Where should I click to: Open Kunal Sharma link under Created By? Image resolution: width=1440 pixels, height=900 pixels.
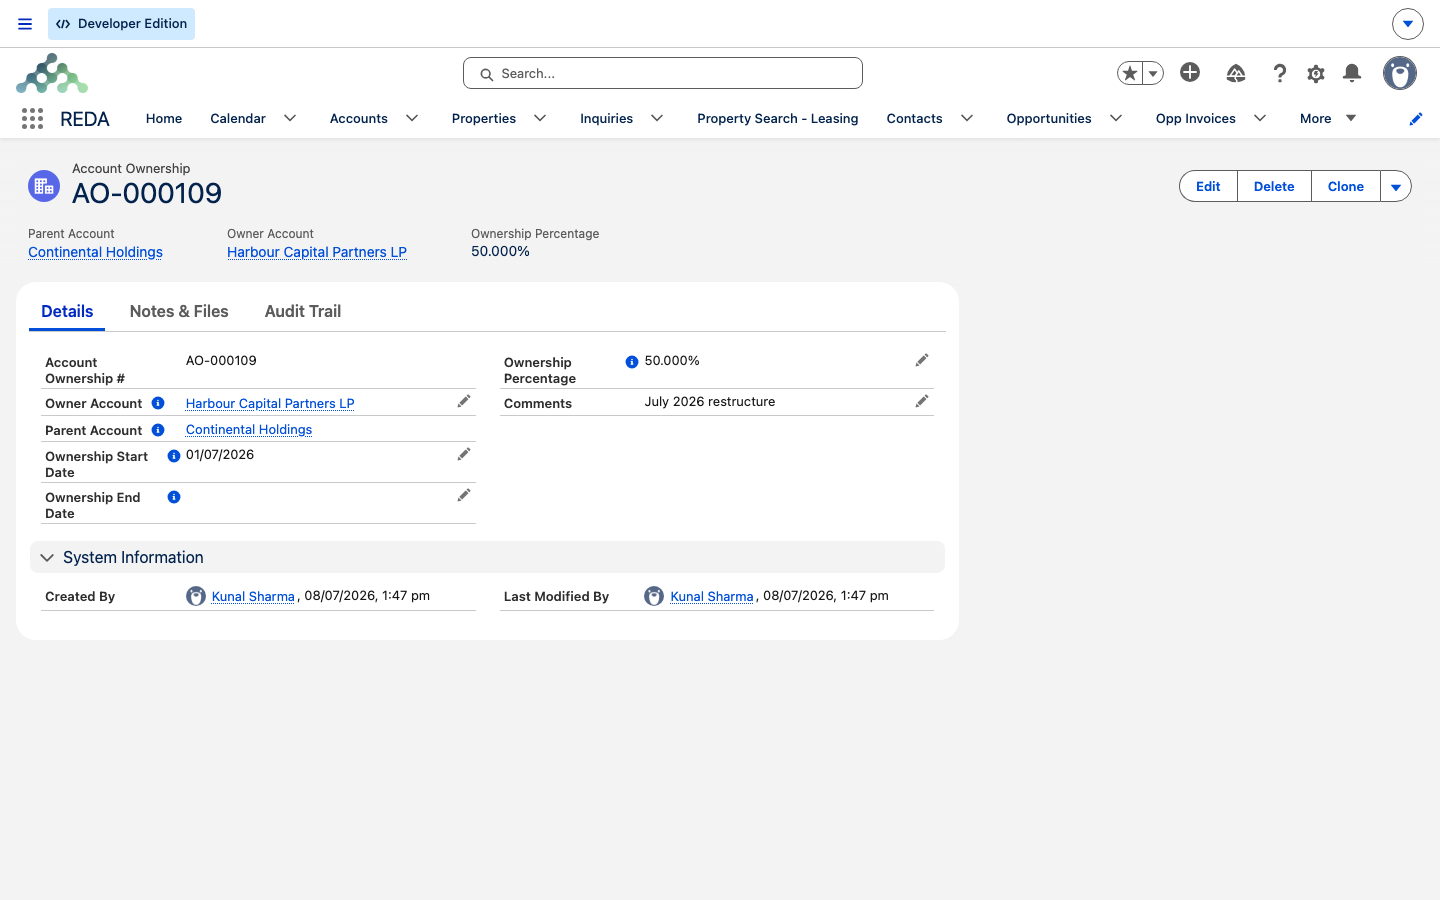coord(253,596)
